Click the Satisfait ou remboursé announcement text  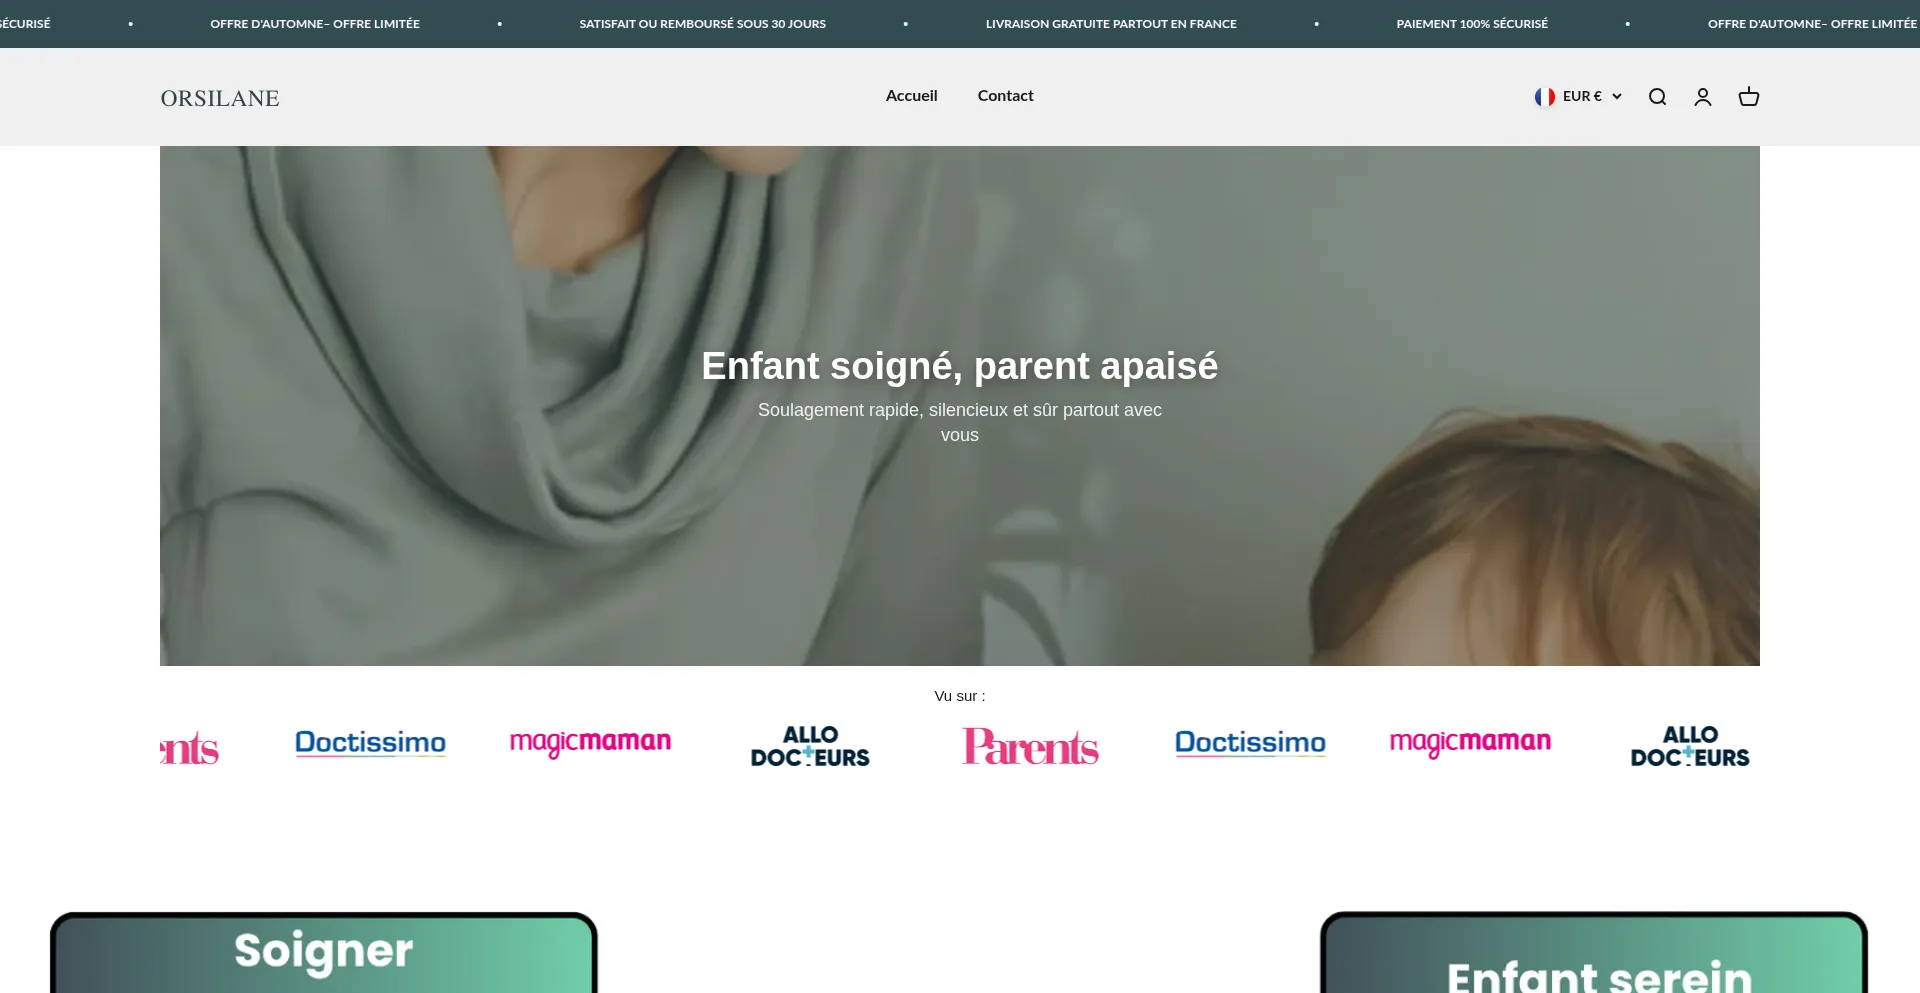pyautogui.click(x=702, y=24)
